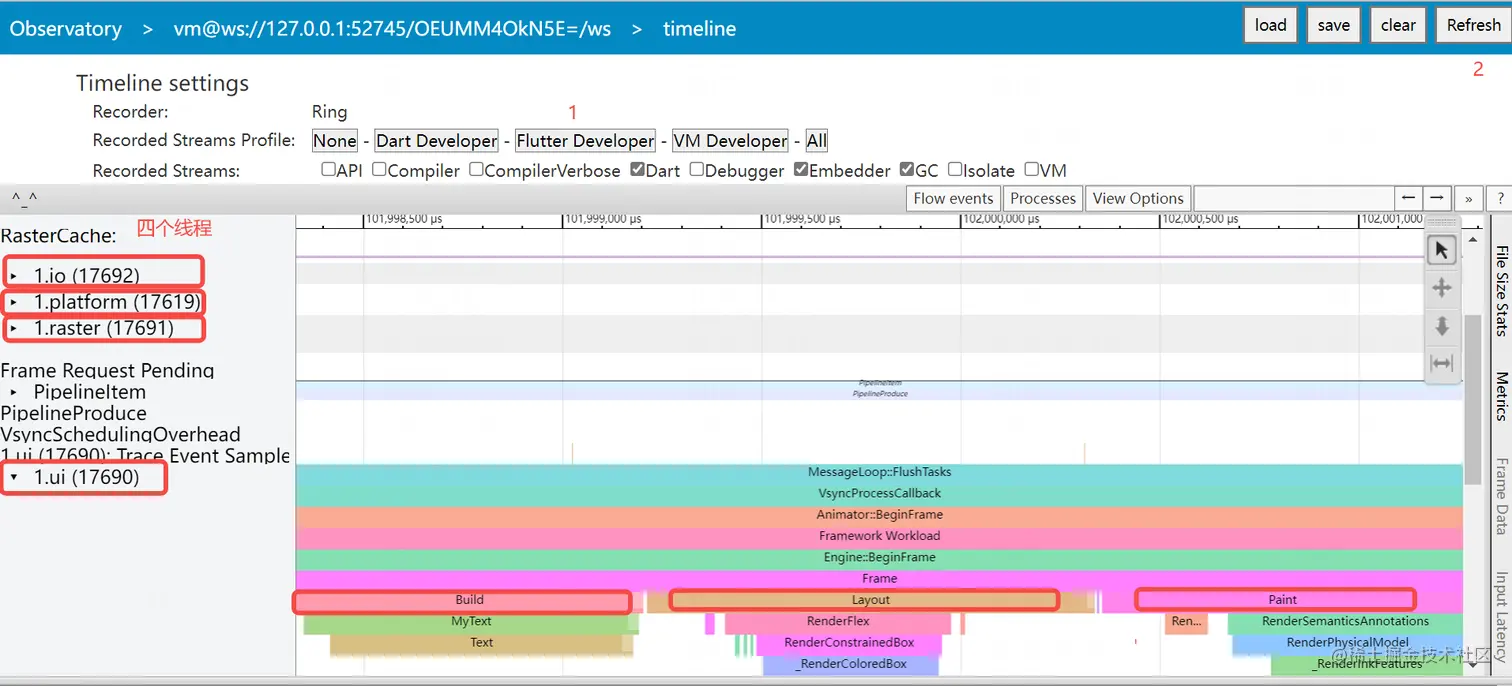The width and height of the screenshot is (1512, 686).
Task: Click the next result right arrow
Action: coord(1437,198)
